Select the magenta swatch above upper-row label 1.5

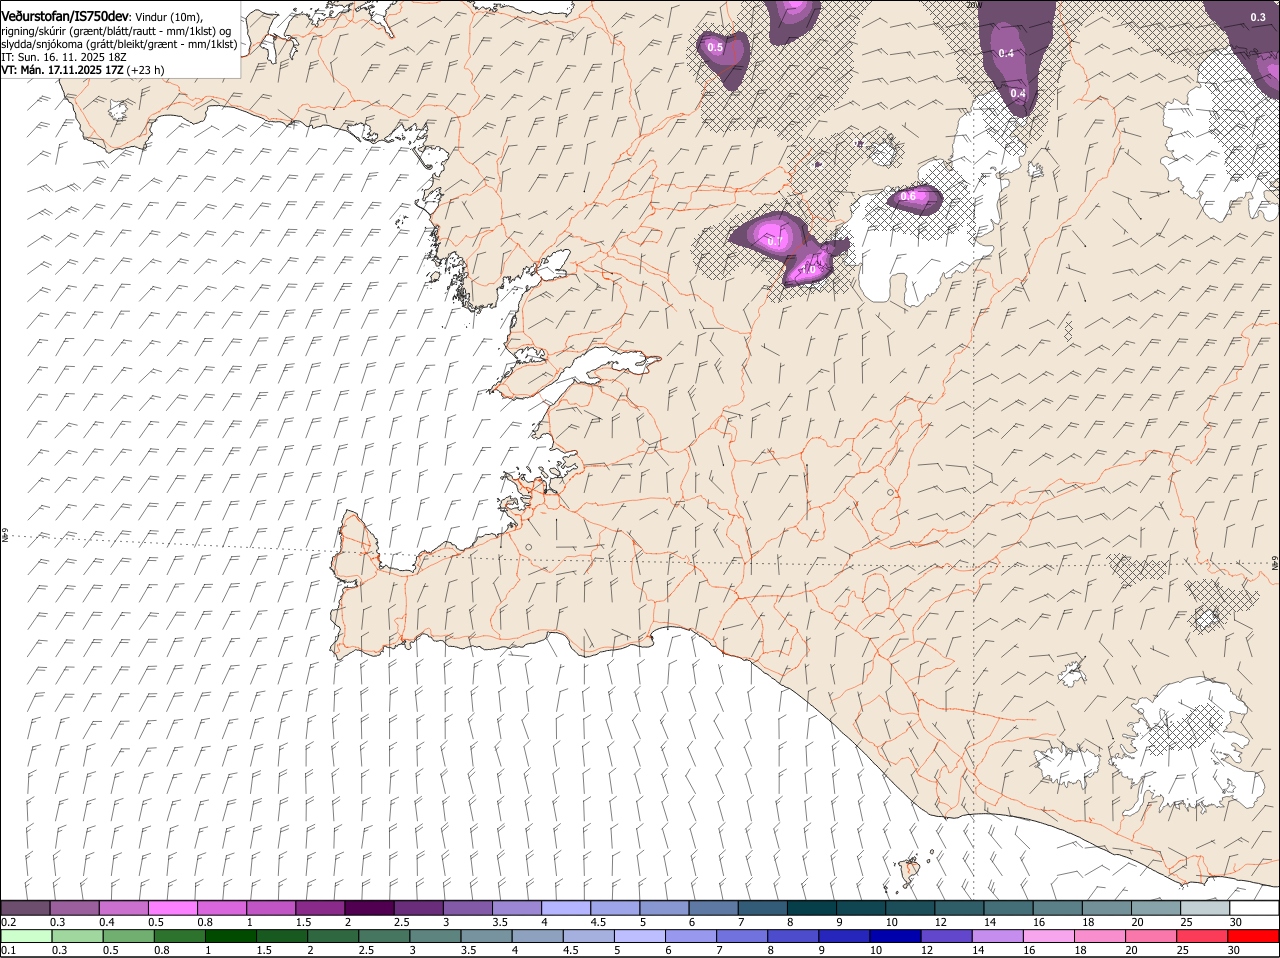[320, 908]
